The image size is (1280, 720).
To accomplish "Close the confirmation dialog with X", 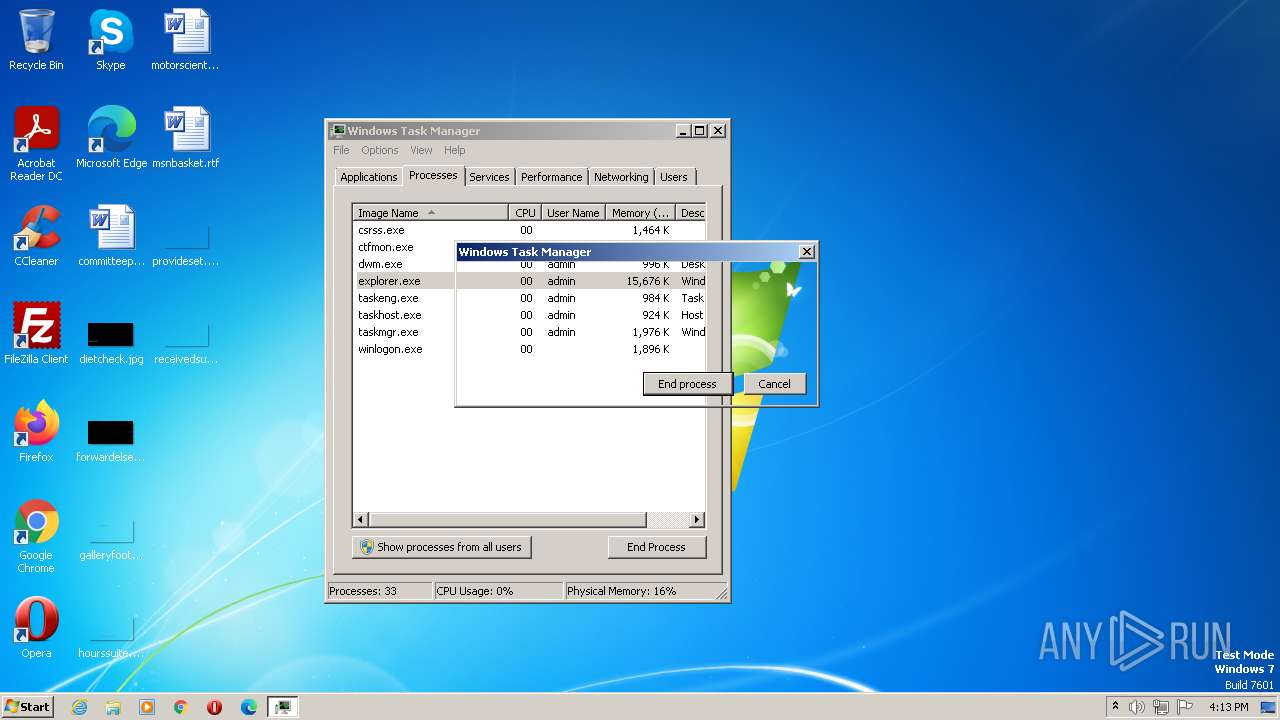I will tap(807, 252).
